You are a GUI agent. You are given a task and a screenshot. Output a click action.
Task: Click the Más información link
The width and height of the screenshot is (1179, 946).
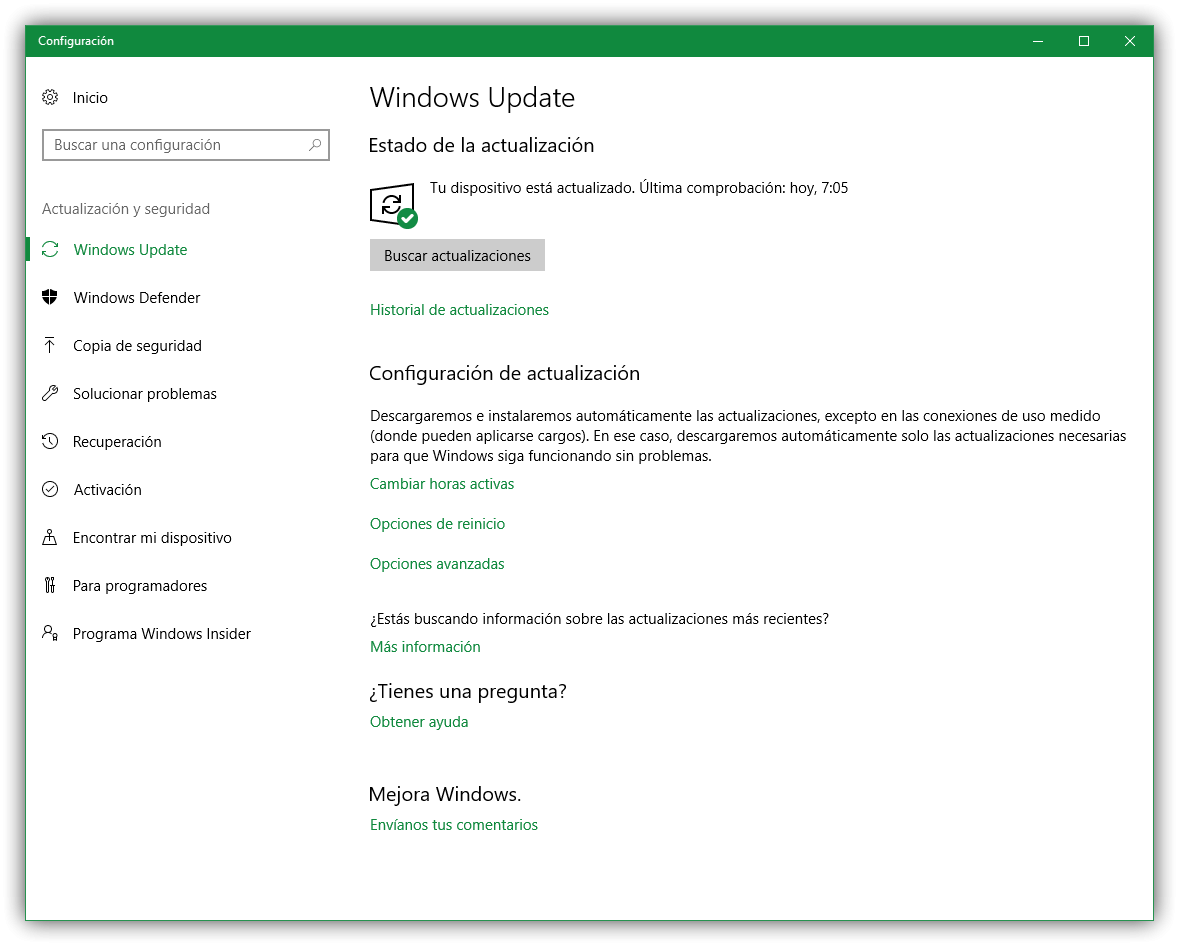[x=425, y=647]
